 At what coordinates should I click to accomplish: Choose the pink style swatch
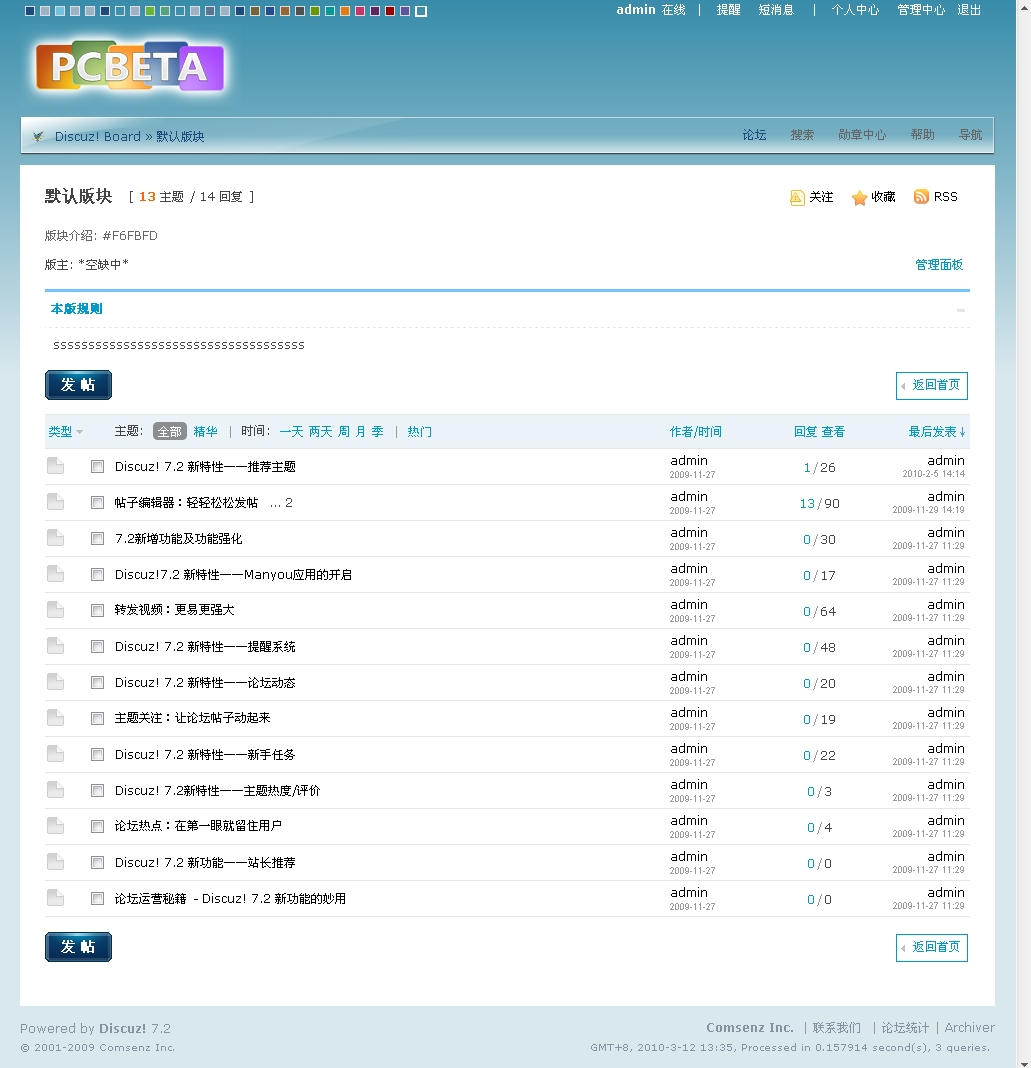(x=360, y=11)
